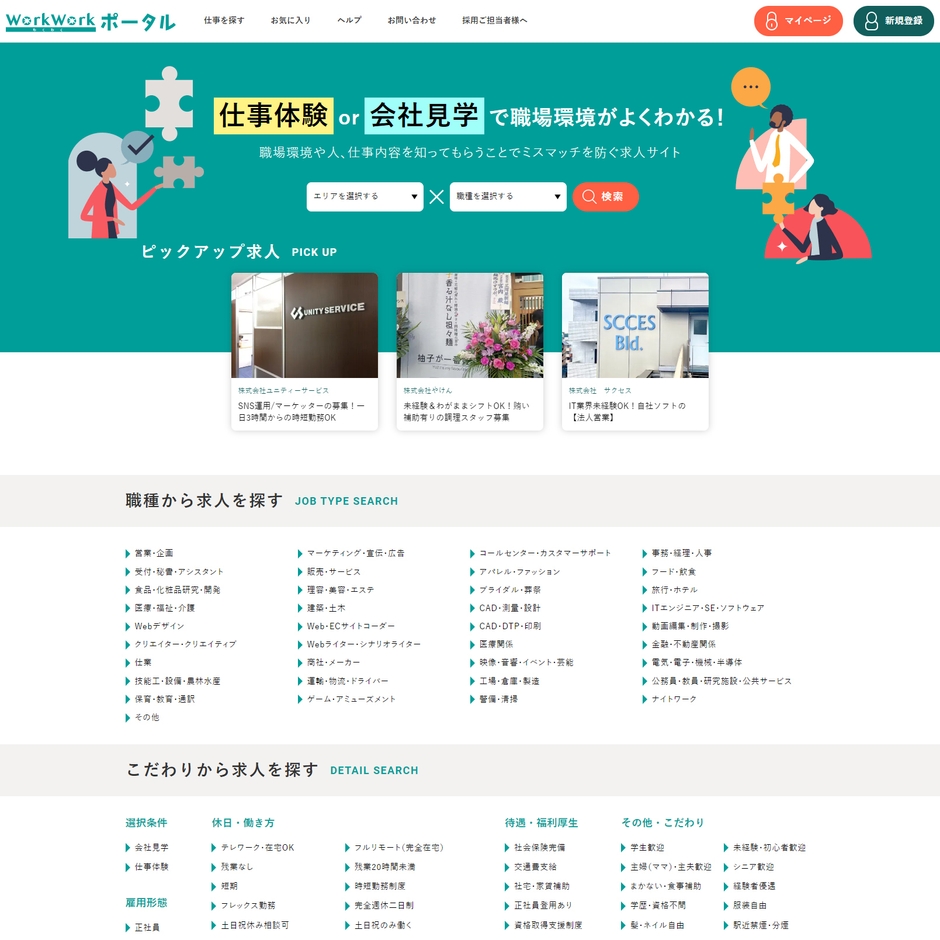The width and height of the screenshot is (940, 940).
Task: Go to the ヘルプ menu item
Action: [349, 21]
